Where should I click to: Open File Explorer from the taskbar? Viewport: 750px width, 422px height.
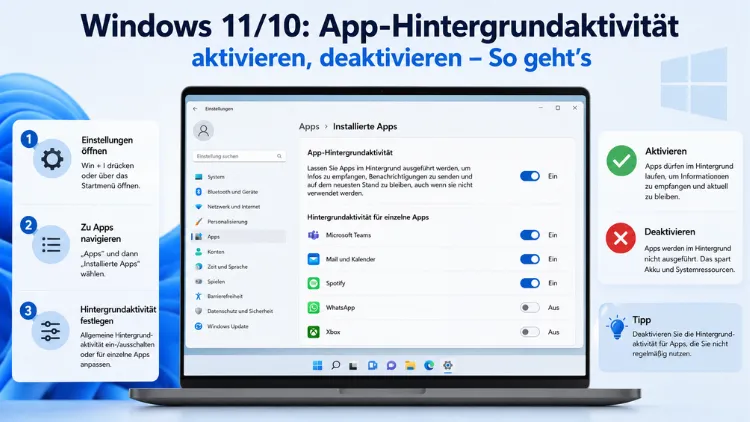tap(410, 366)
